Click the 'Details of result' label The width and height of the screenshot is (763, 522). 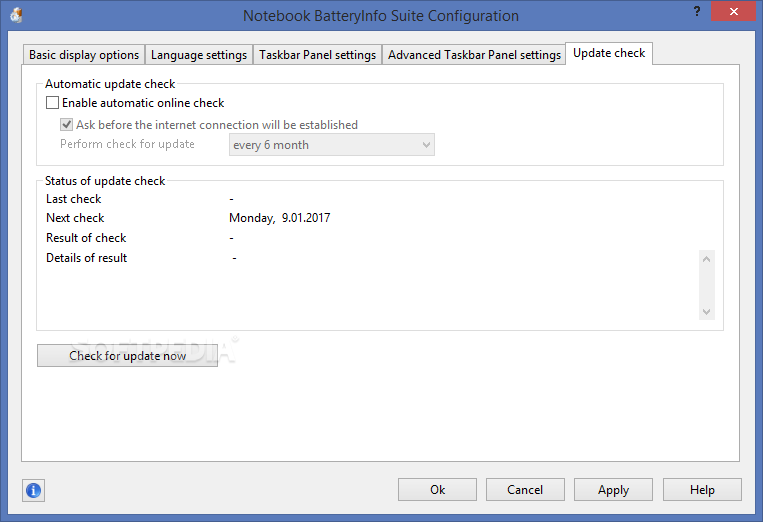click(87, 258)
